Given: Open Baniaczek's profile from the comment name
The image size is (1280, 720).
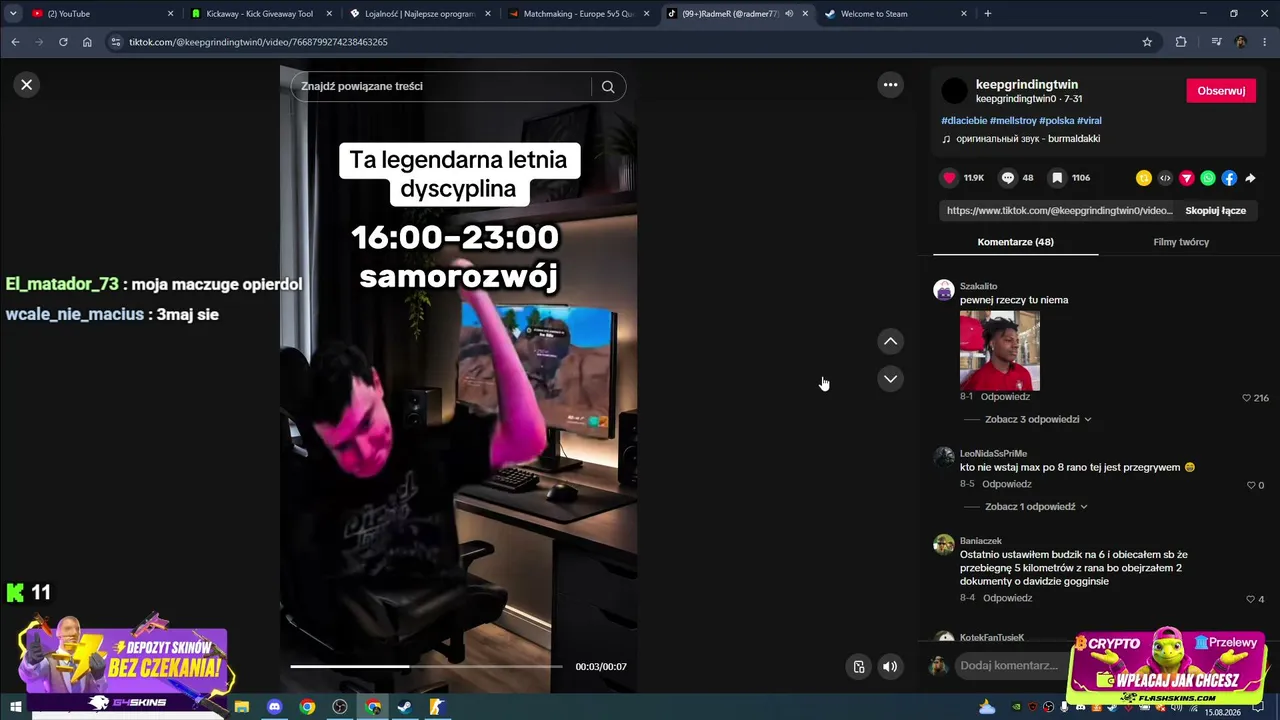Looking at the screenshot, I should pos(981,541).
